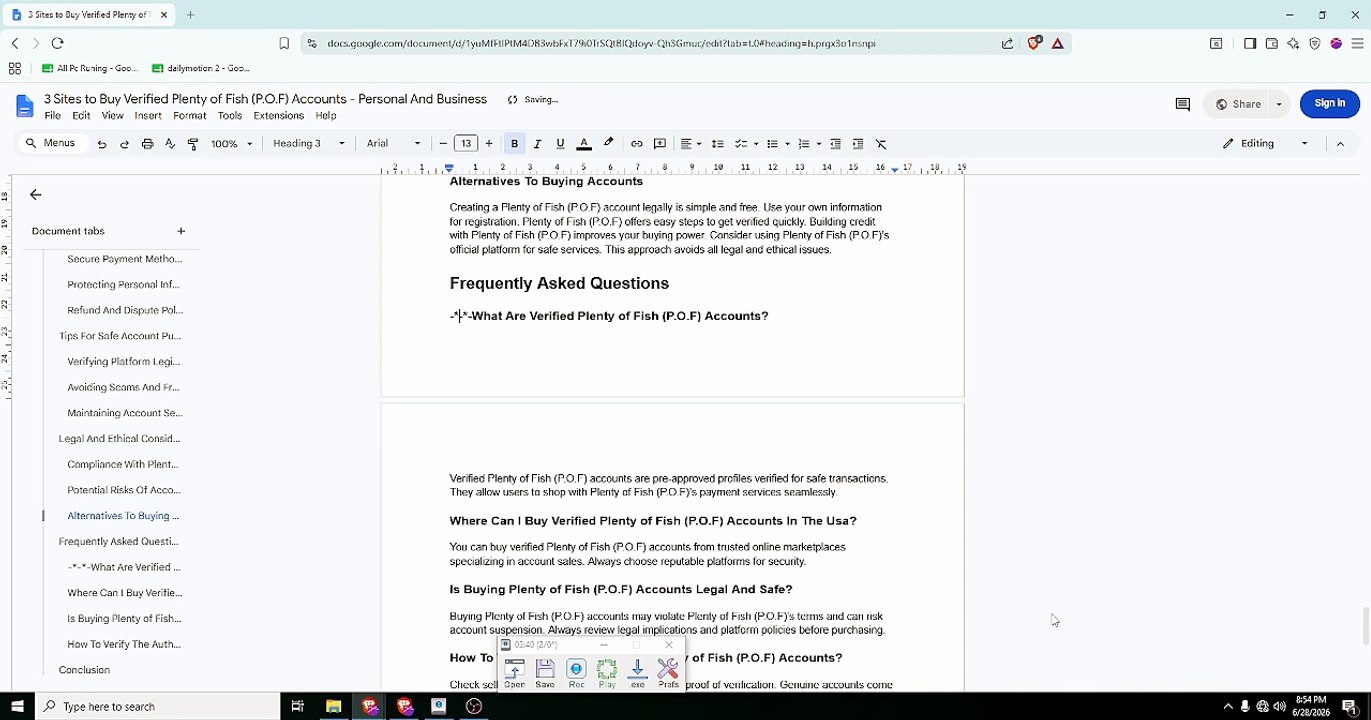This screenshot has height=720, width=1371.
Task: Open the 'All Pc Runing' bookmark
Action: (90, 68)
